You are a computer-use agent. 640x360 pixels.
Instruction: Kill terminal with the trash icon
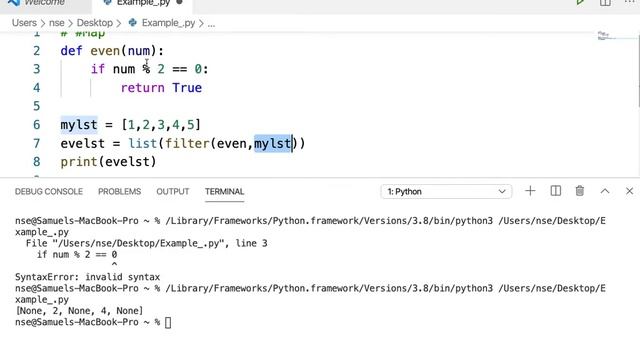580,191
